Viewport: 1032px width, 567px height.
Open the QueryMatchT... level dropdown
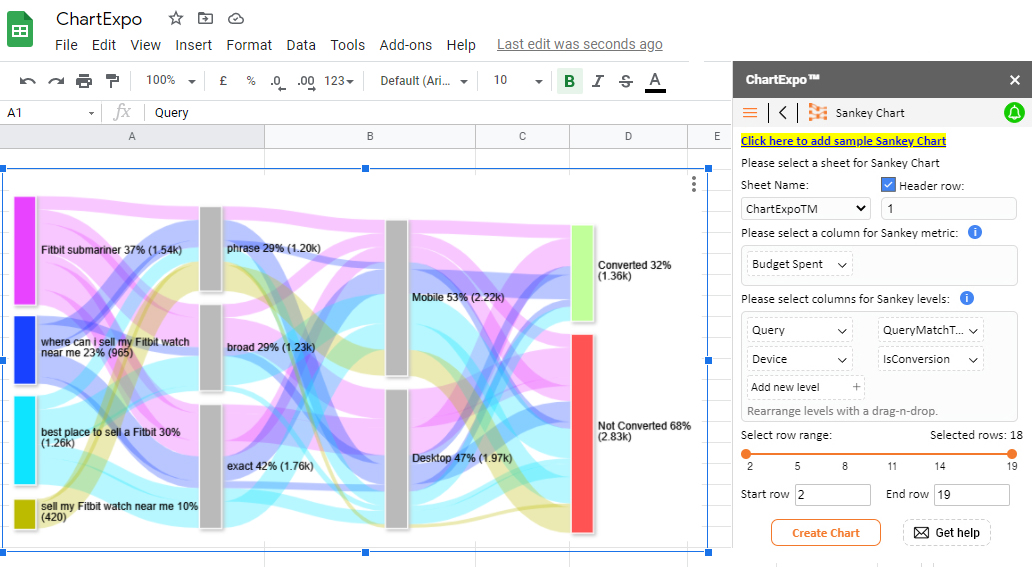tap(931, 330)
